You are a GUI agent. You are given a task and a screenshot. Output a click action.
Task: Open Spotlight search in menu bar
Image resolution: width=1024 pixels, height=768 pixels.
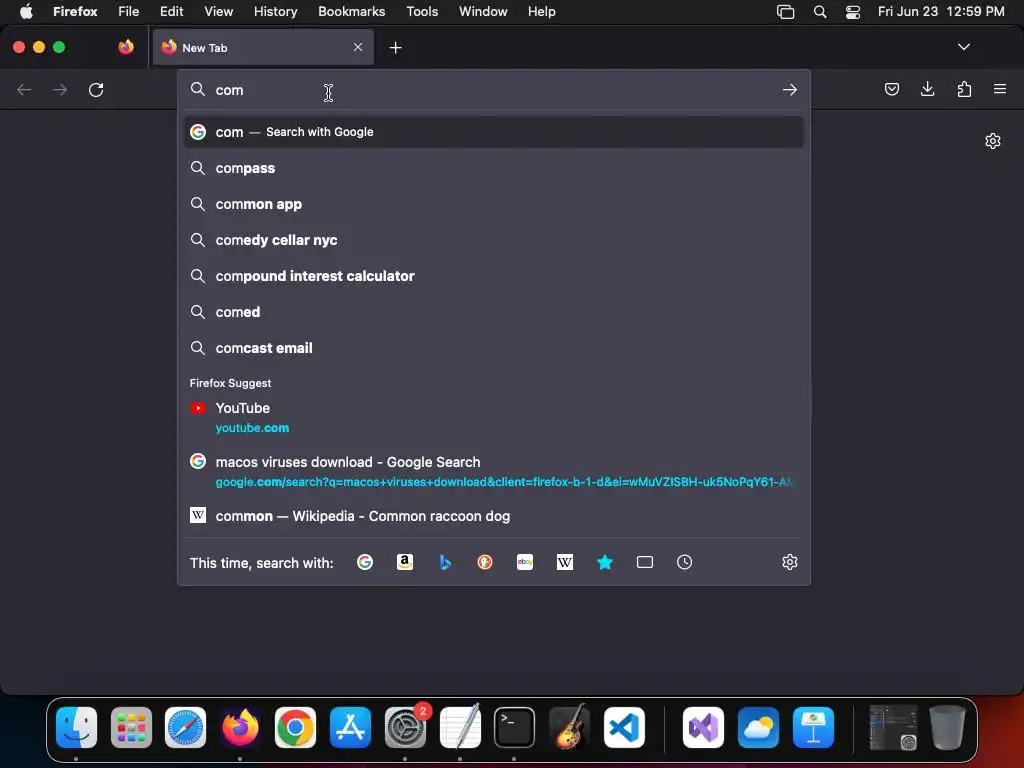(820, 12)
